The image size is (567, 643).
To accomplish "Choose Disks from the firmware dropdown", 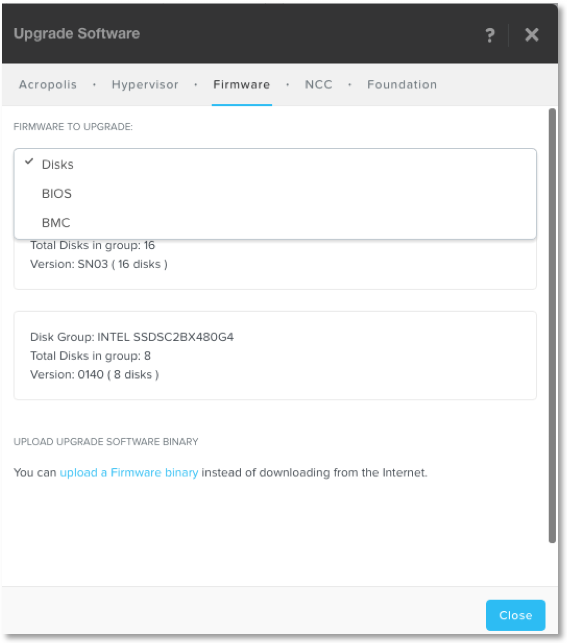I will tap(275, 164).
